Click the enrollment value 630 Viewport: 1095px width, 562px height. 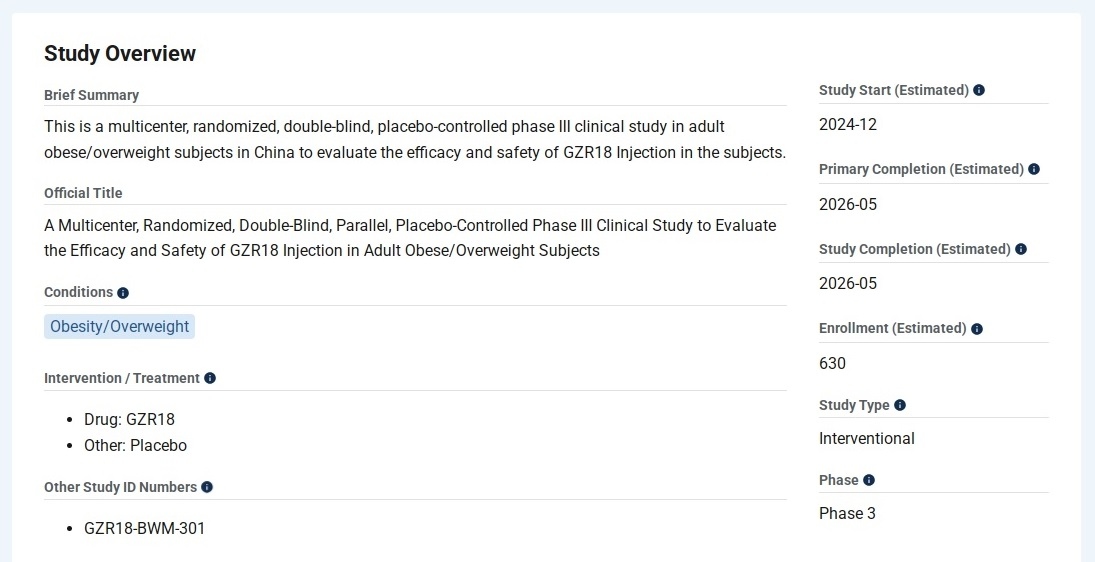click(x=832, y=363)
